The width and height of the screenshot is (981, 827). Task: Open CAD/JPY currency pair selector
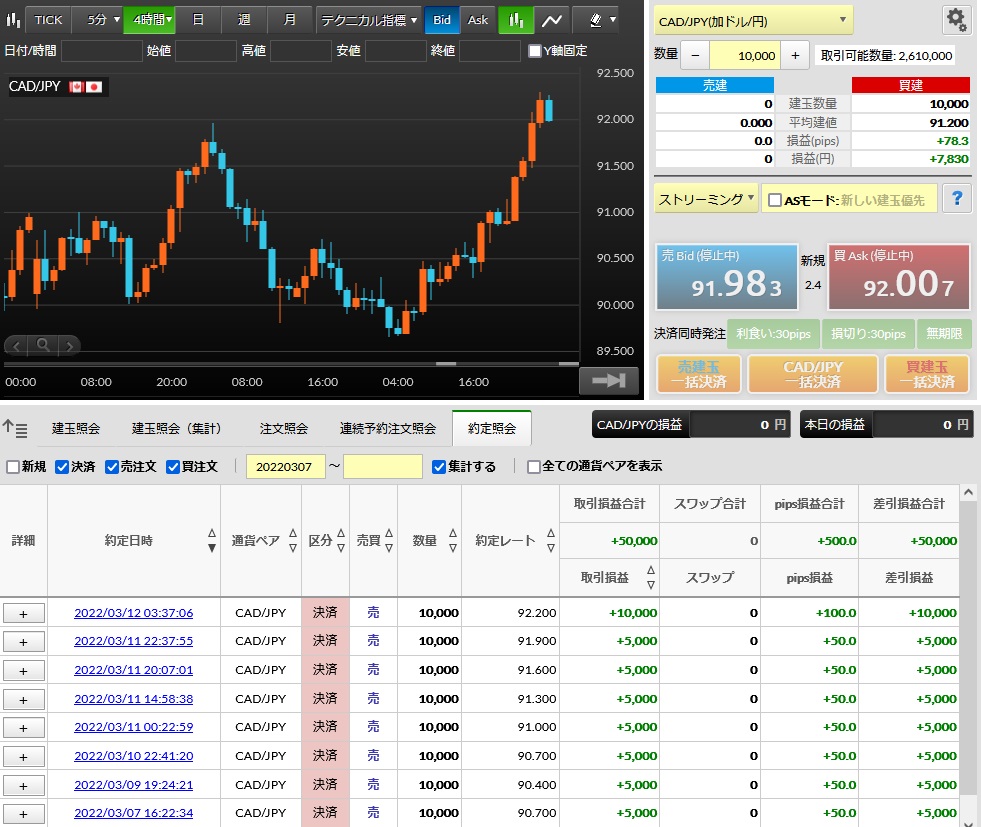pyautogui.click(x=753, y=21)
